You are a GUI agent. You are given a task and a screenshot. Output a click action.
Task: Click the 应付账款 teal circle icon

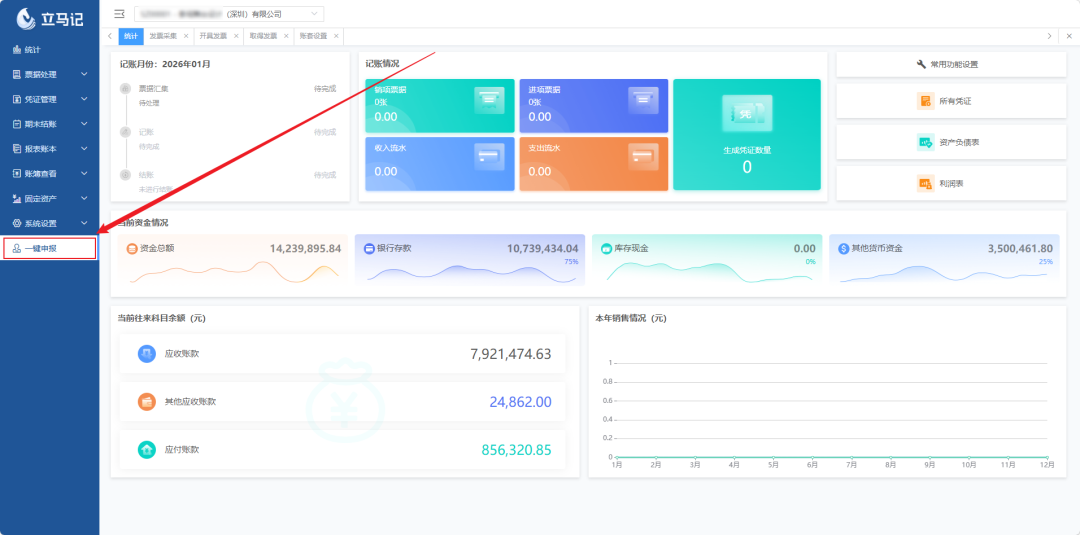click(x=147, y=450)
